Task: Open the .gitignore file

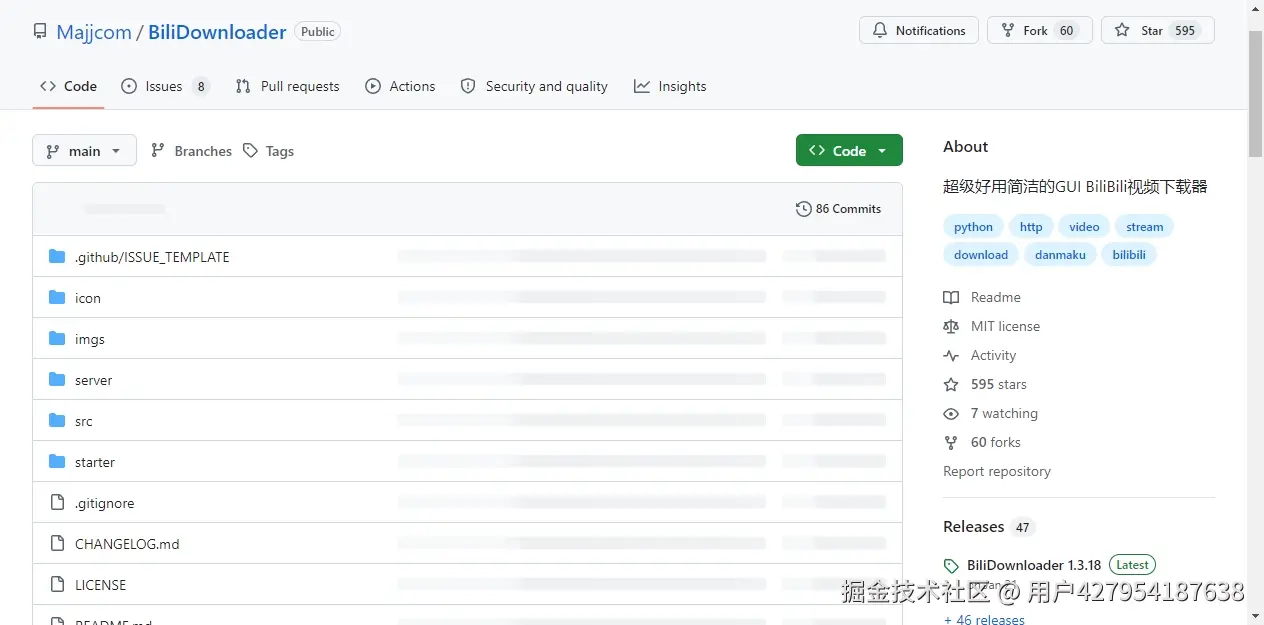Action: [x=104, y=503]
